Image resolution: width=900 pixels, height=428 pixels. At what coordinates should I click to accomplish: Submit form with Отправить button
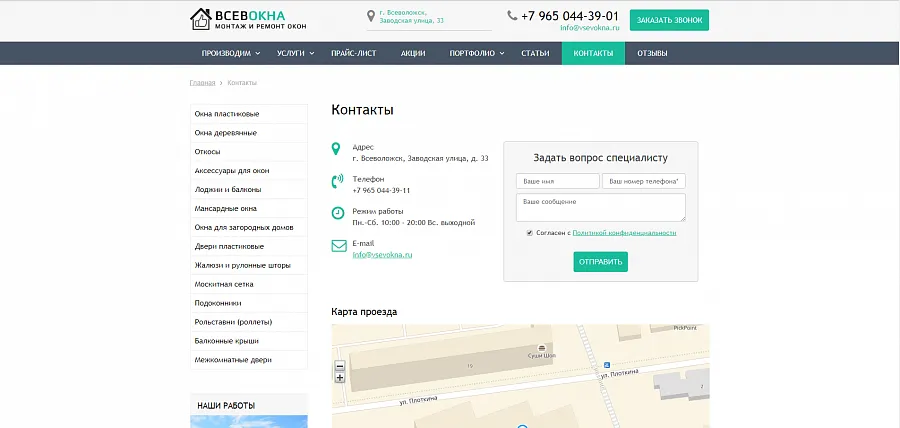(x=600, y=262)
